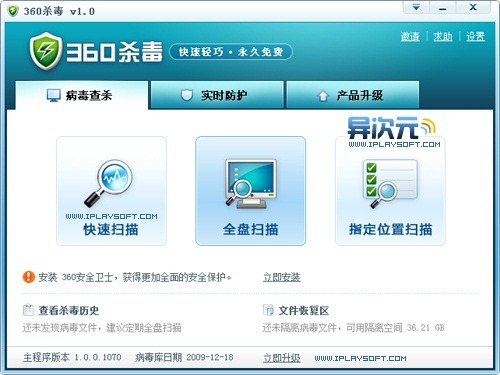Click the up-arrow icon on 产品升级 tab
This screenshot has width=500, height=375.
coord(322,96)
